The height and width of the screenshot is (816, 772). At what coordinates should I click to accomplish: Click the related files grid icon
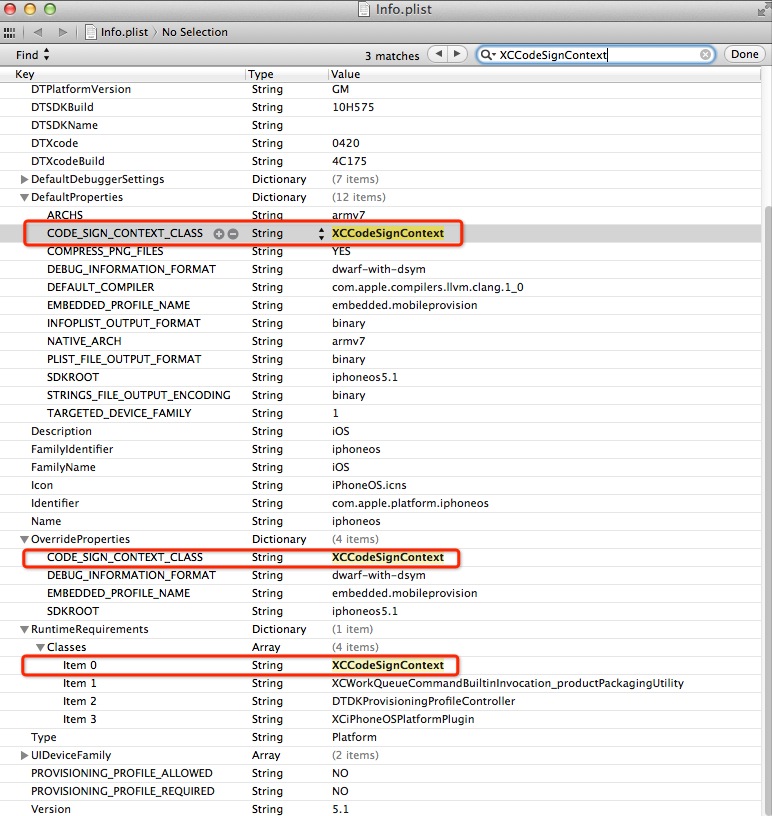(x=10, y=32)
